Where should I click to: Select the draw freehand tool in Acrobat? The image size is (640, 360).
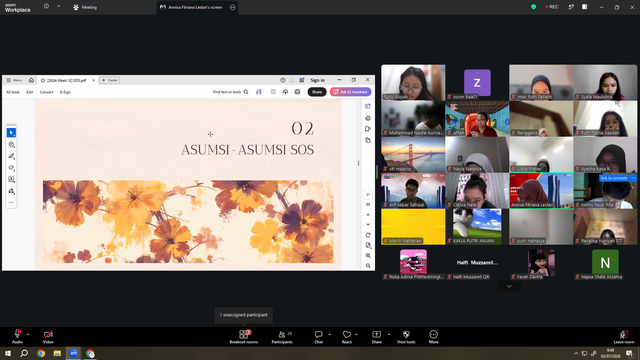(x=11, y=168)
